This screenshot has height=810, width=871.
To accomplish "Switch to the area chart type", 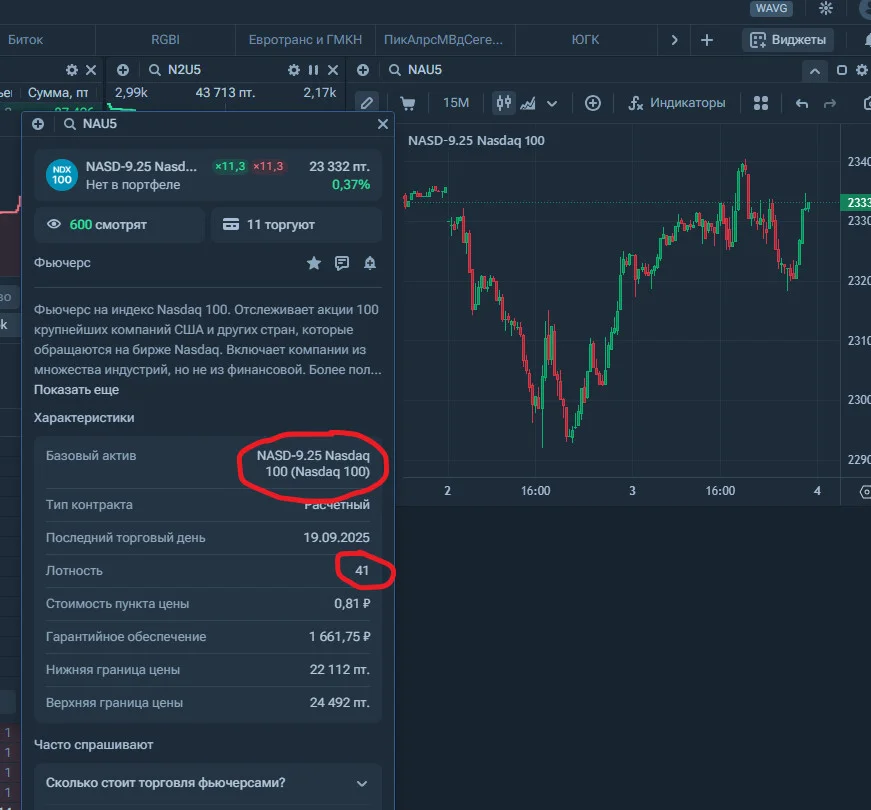I will pyautogui.click(x=528, y=103).
